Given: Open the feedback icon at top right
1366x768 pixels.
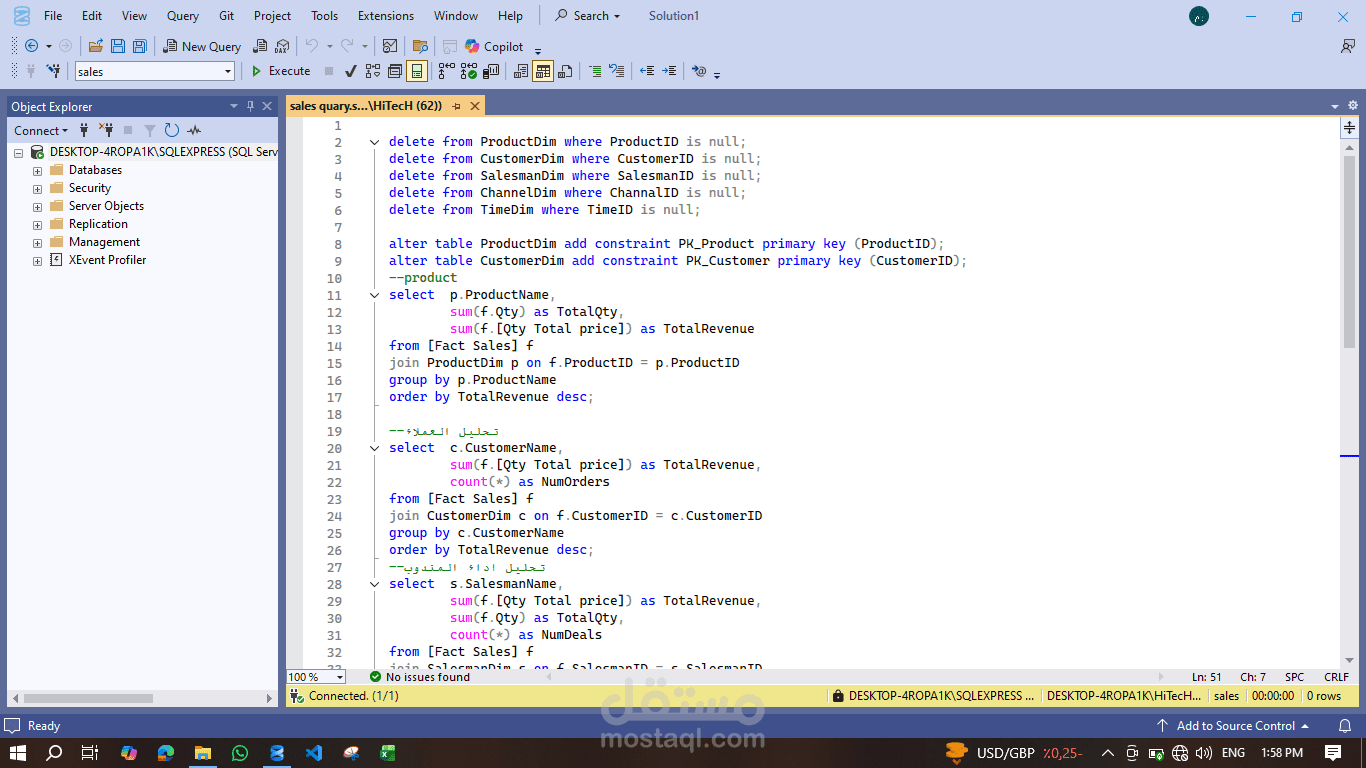Looking at the screenshot, I should pos(1347,46).
